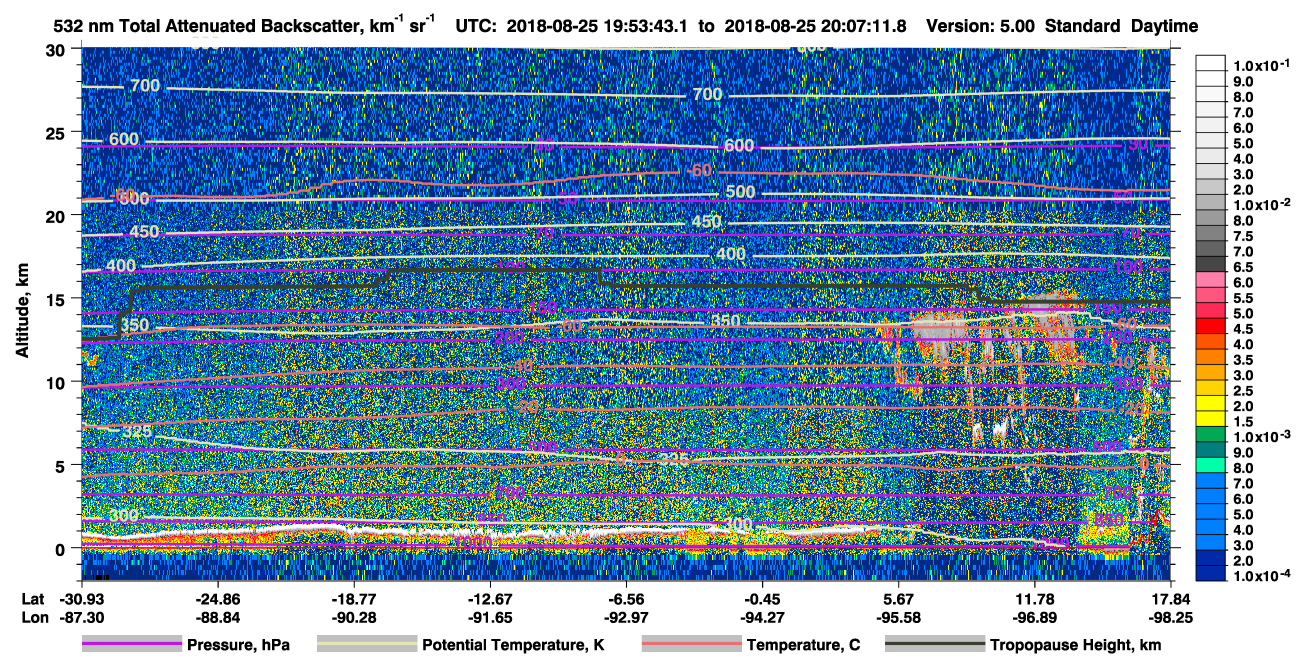Click the pink colorbar swatch beside 5.5
This screenshot has height=667, width=1300.
(x=1211, y=296)
